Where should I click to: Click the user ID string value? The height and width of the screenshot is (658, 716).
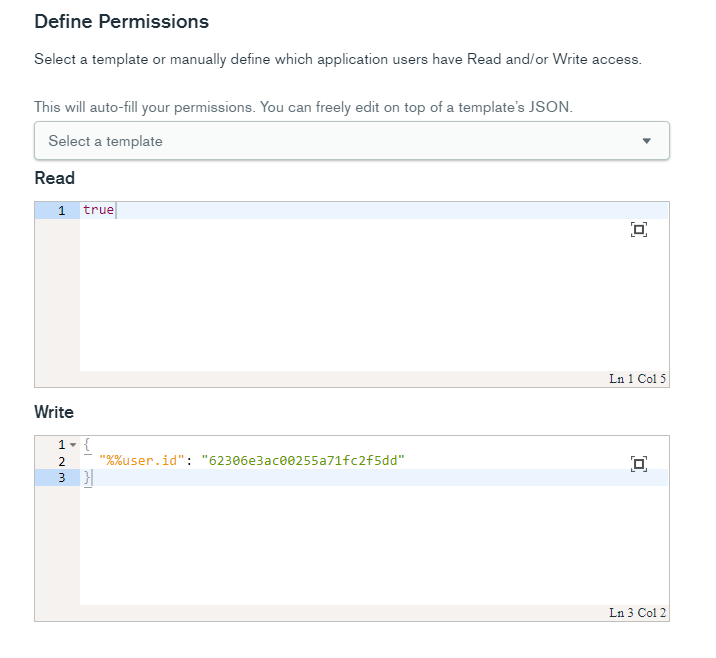point(304,461)
